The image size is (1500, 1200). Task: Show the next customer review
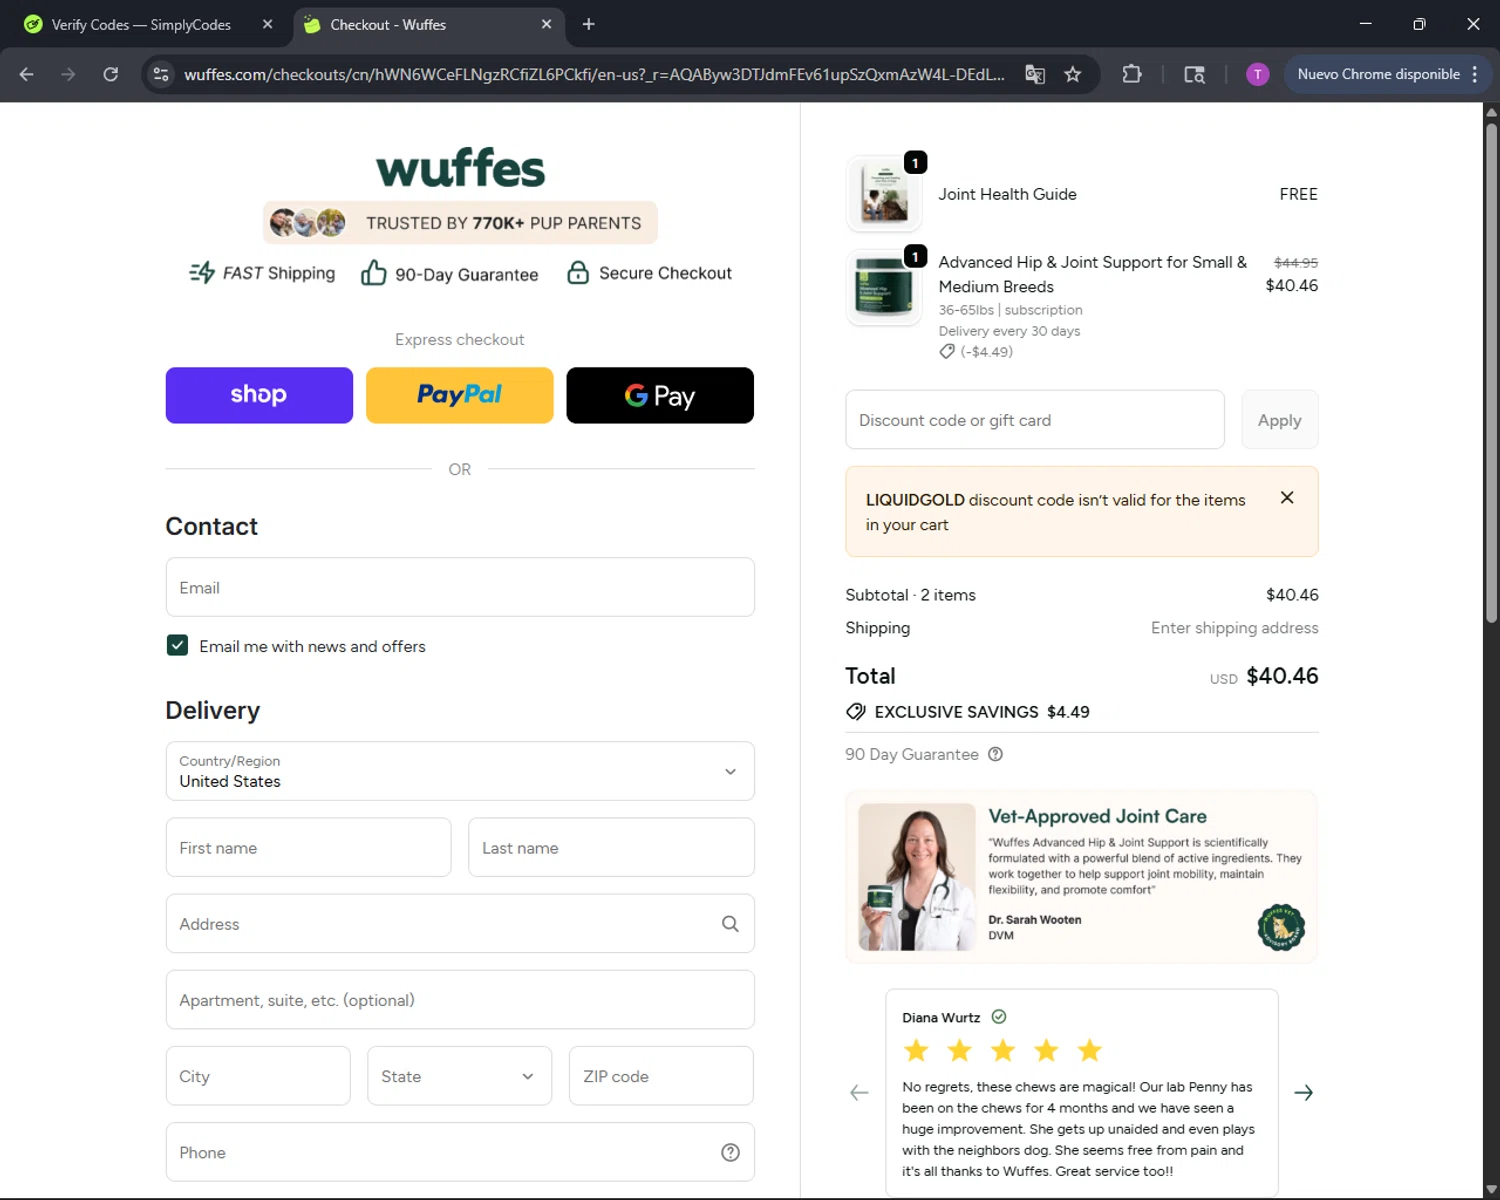pos(1304,1093)
